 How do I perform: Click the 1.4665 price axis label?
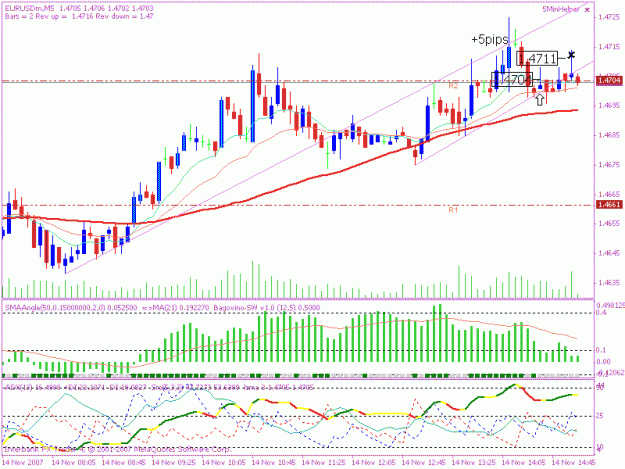coord(609,194)
